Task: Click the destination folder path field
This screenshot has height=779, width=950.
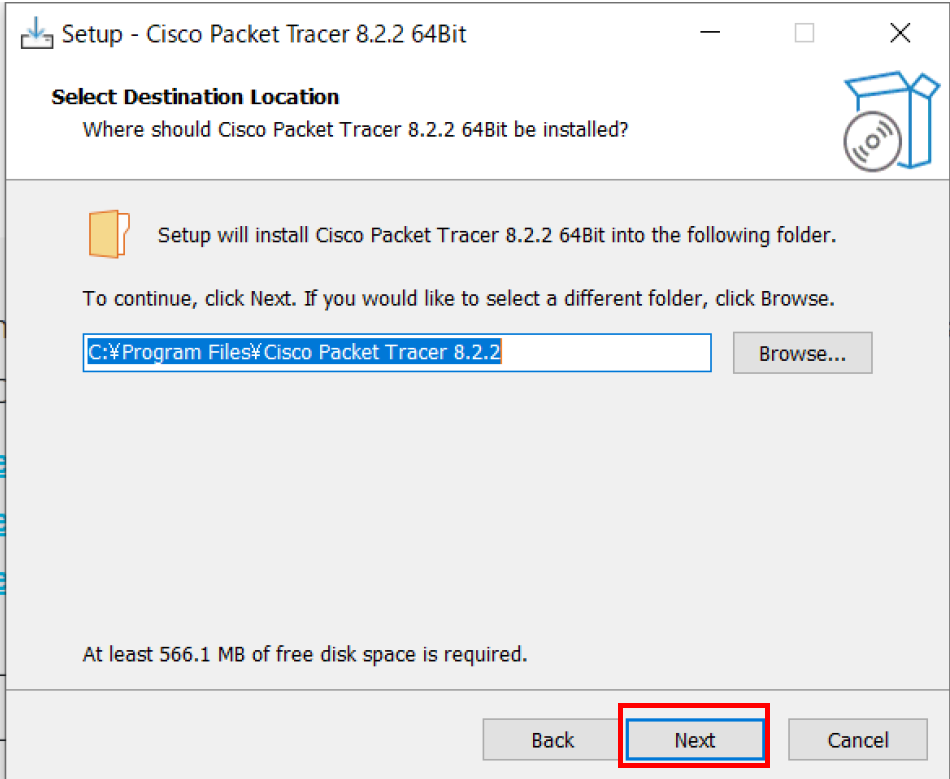Action: [397, 353]
